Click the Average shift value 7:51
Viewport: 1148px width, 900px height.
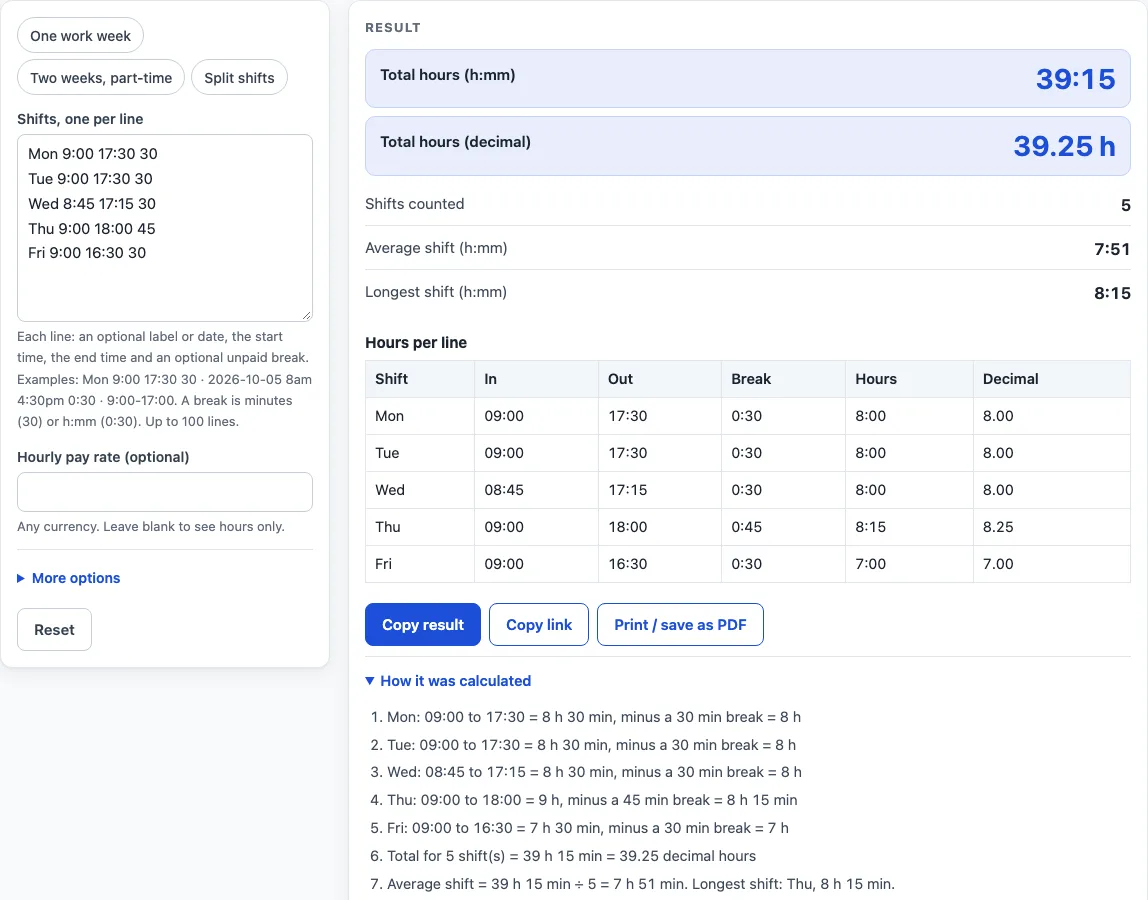click(1112, 249)
